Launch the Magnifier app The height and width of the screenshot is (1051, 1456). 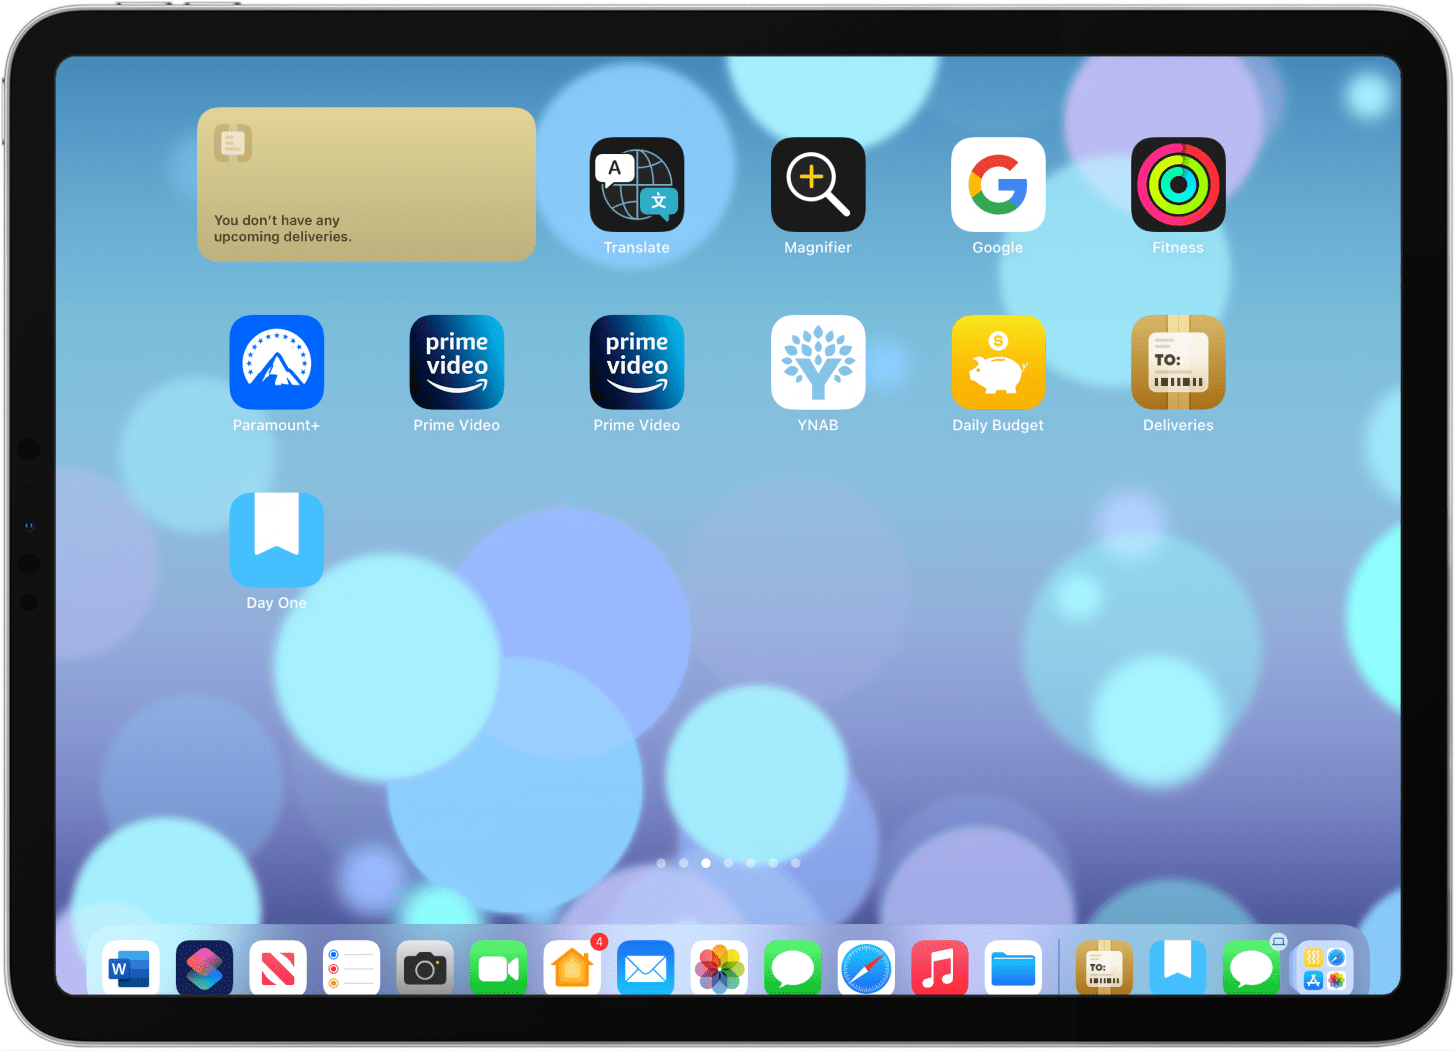pos(818,184)
